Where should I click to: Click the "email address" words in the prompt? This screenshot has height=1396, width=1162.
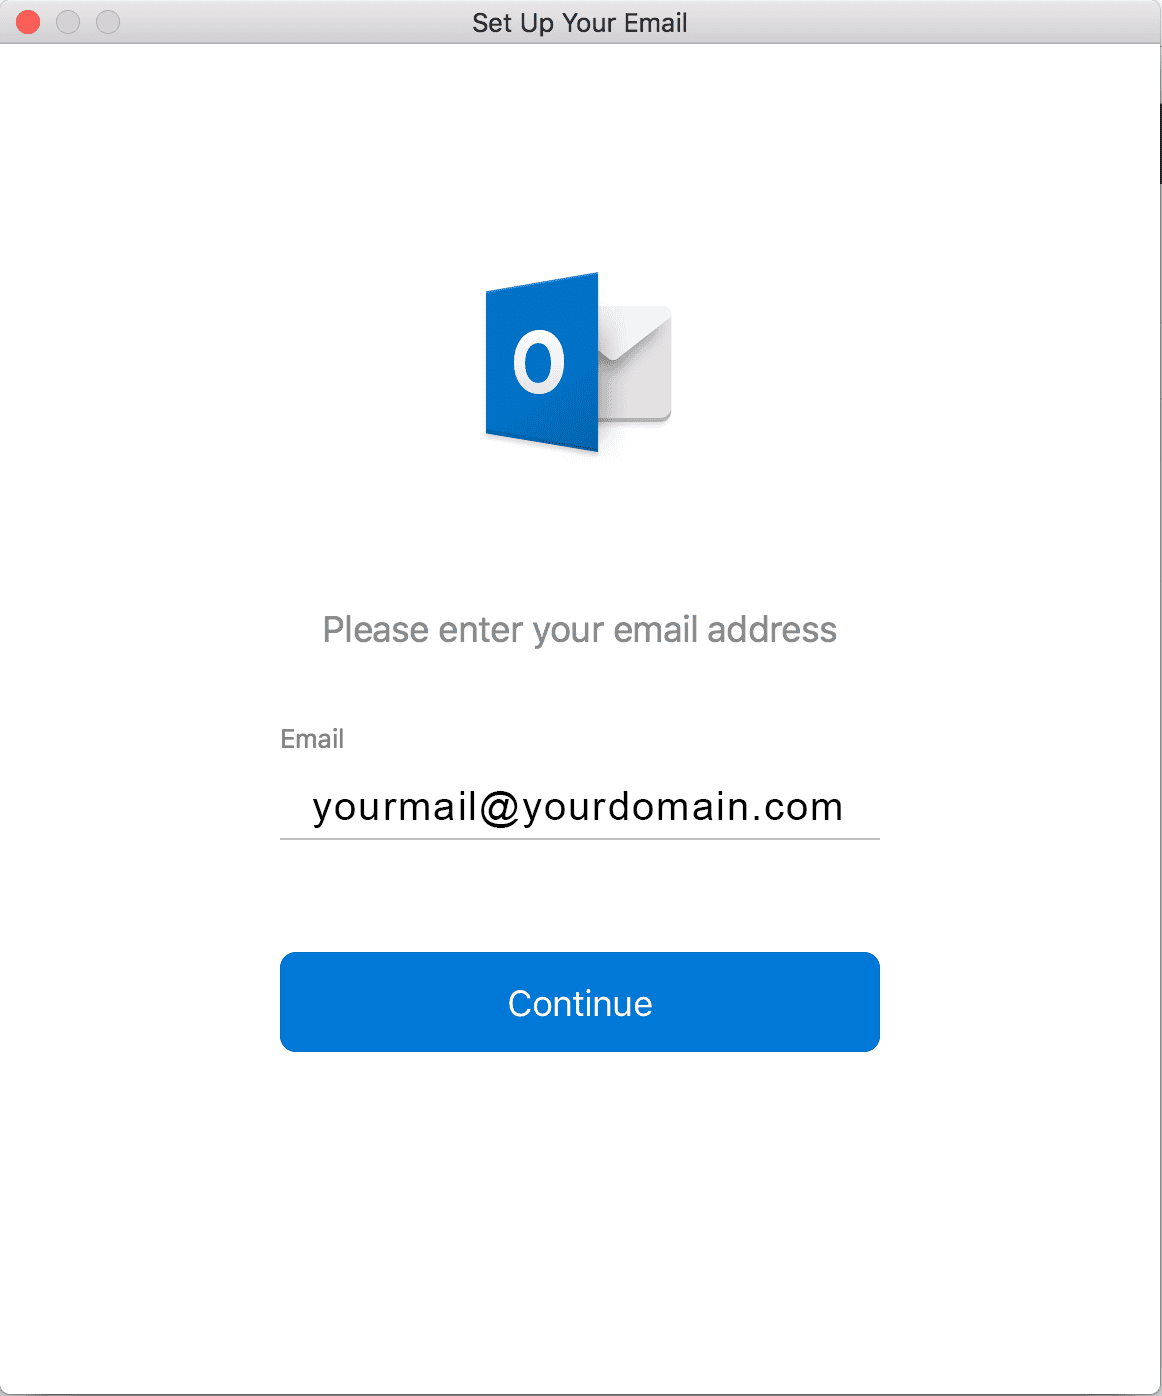(x=725, y=630)
